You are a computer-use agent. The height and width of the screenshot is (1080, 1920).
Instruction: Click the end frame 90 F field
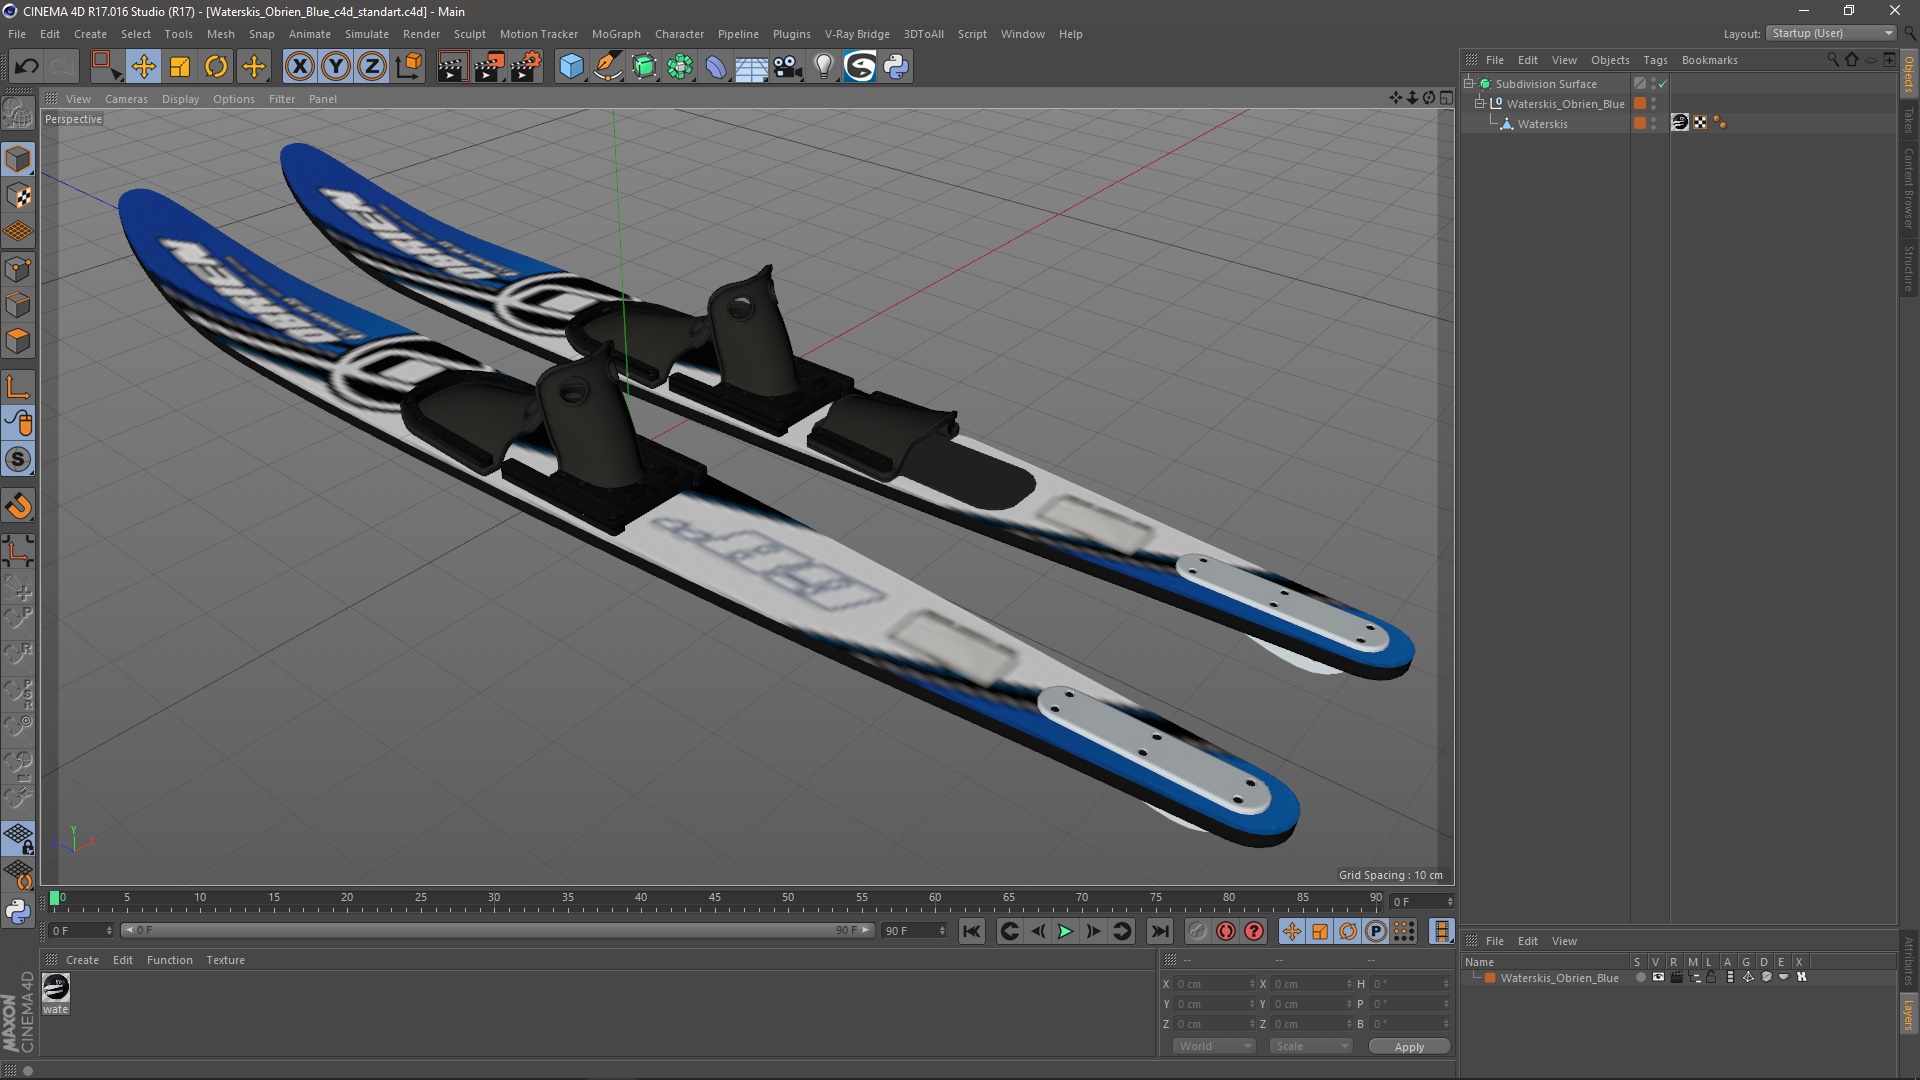click(x=913, y=931)
